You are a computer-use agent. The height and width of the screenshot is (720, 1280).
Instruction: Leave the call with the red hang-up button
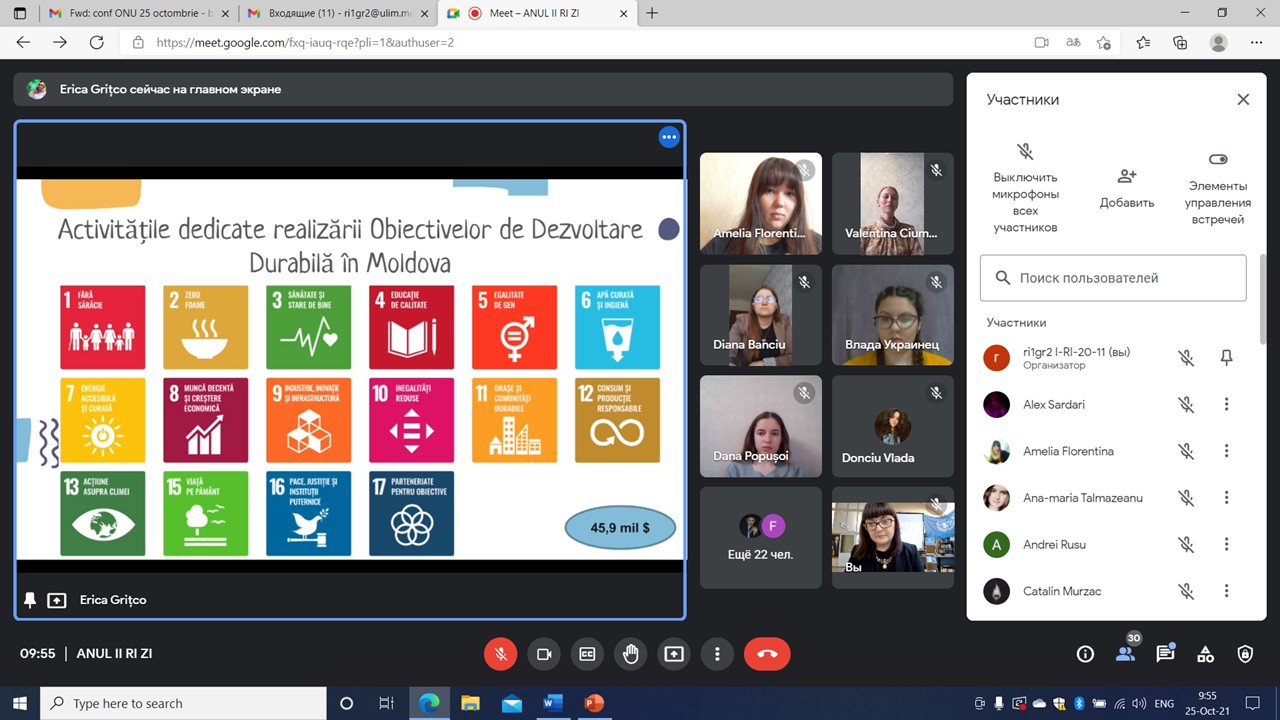[x=767, y=654]
